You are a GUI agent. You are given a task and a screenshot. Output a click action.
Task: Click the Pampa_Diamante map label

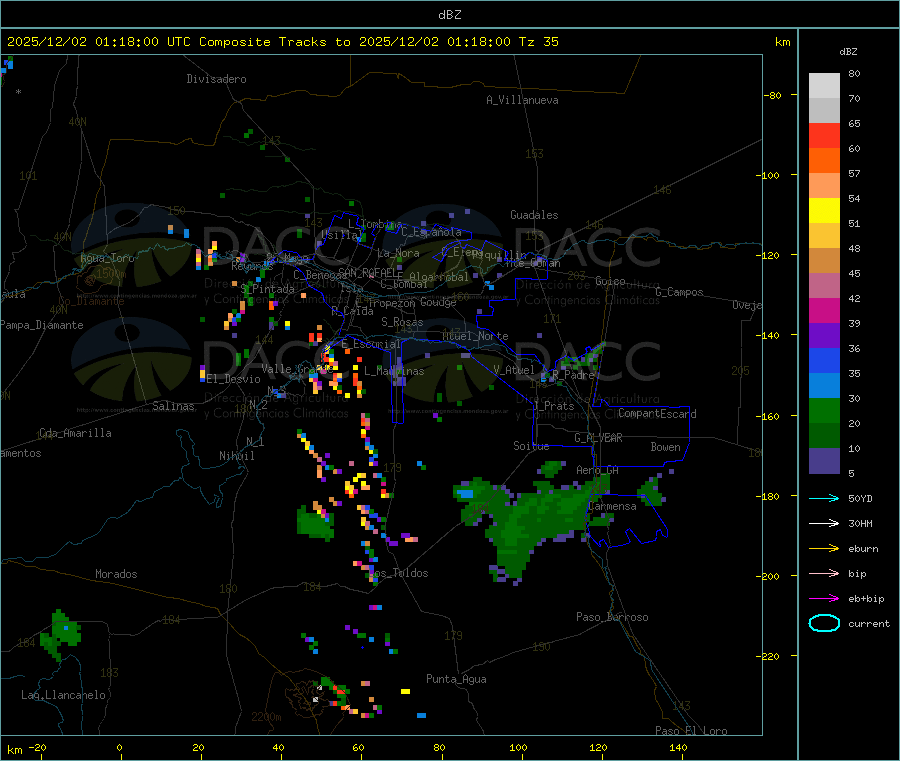click(x=42, y=325)
